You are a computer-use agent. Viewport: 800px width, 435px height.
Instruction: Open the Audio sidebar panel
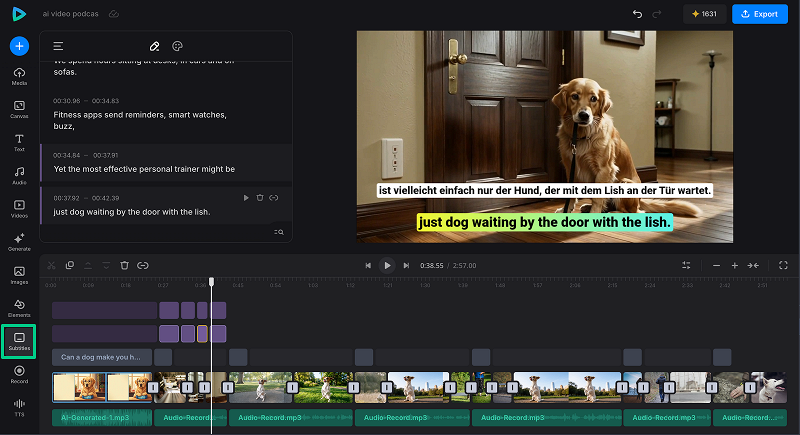tap(19, 176)
